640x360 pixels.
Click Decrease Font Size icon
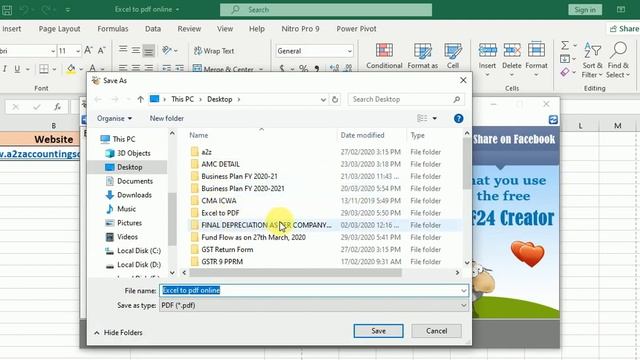102,51
